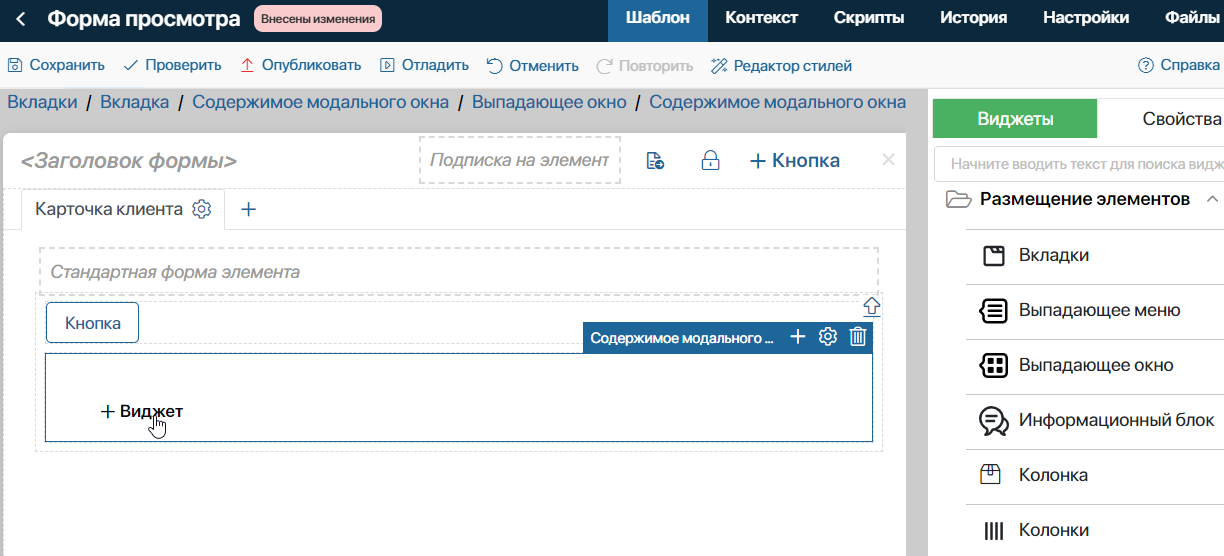Add a new tab with plus icon
1224x556 pixels.
point(249,209)
